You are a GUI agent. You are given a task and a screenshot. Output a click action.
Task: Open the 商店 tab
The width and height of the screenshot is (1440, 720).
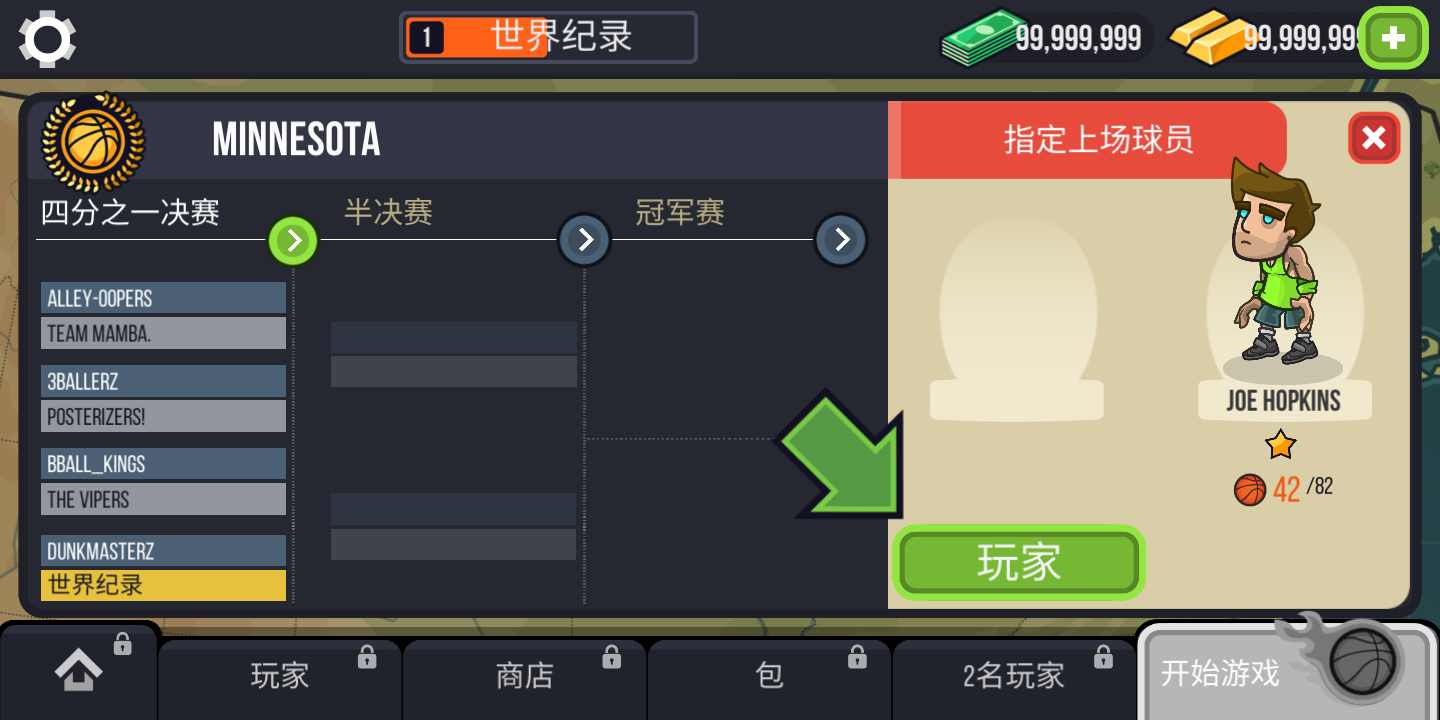(x=525, y=676)
